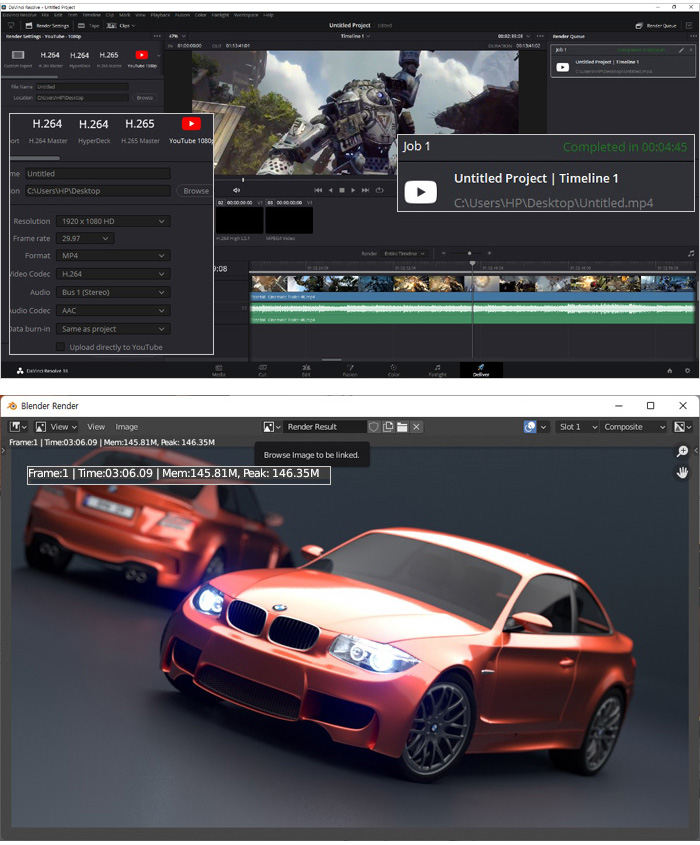Jump to first frame in DaVinci viewer
Viewport: 700px width, 845px height.
point(318,190)
